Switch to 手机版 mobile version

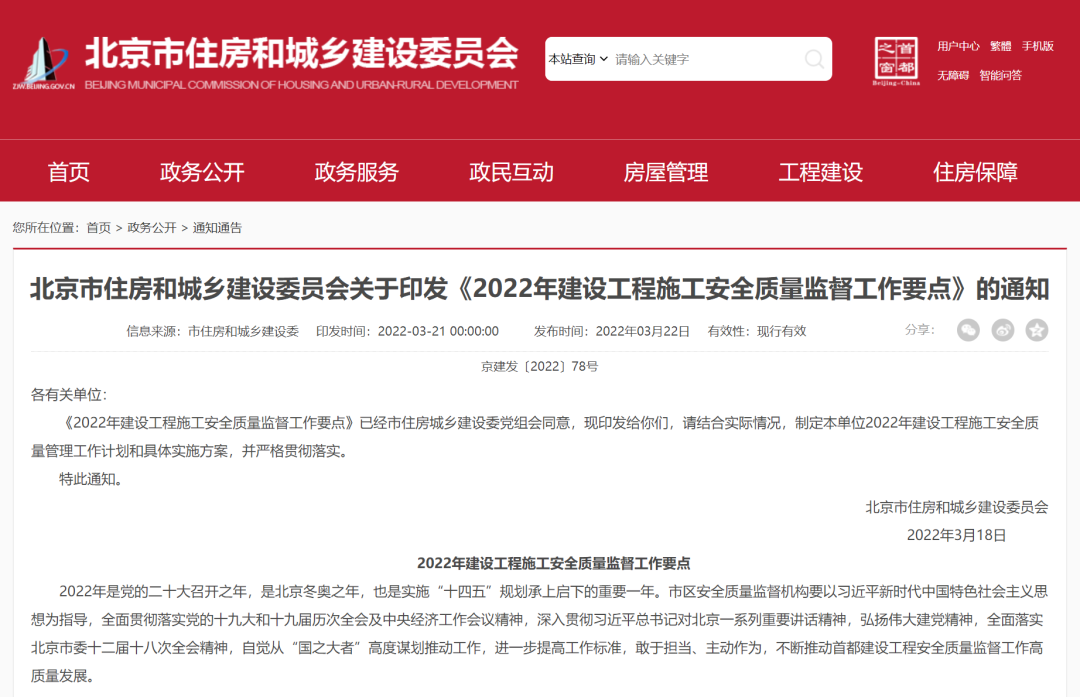coord(1037,45)
